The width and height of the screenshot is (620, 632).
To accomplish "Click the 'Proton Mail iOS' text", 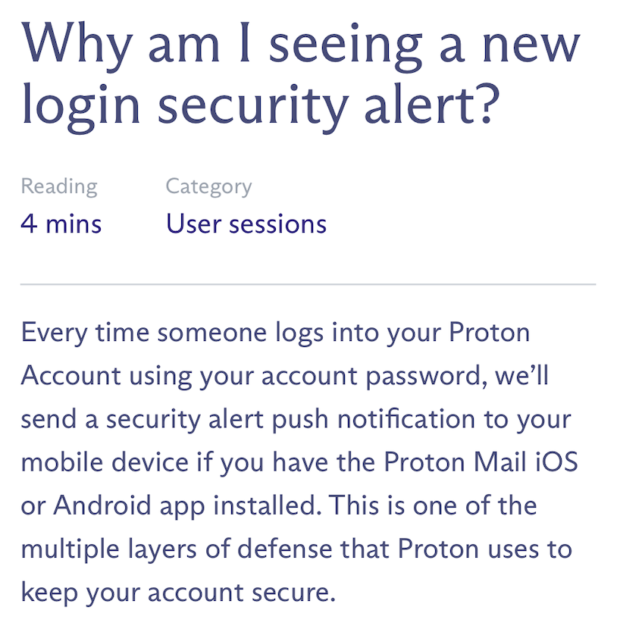I will 481,462.
